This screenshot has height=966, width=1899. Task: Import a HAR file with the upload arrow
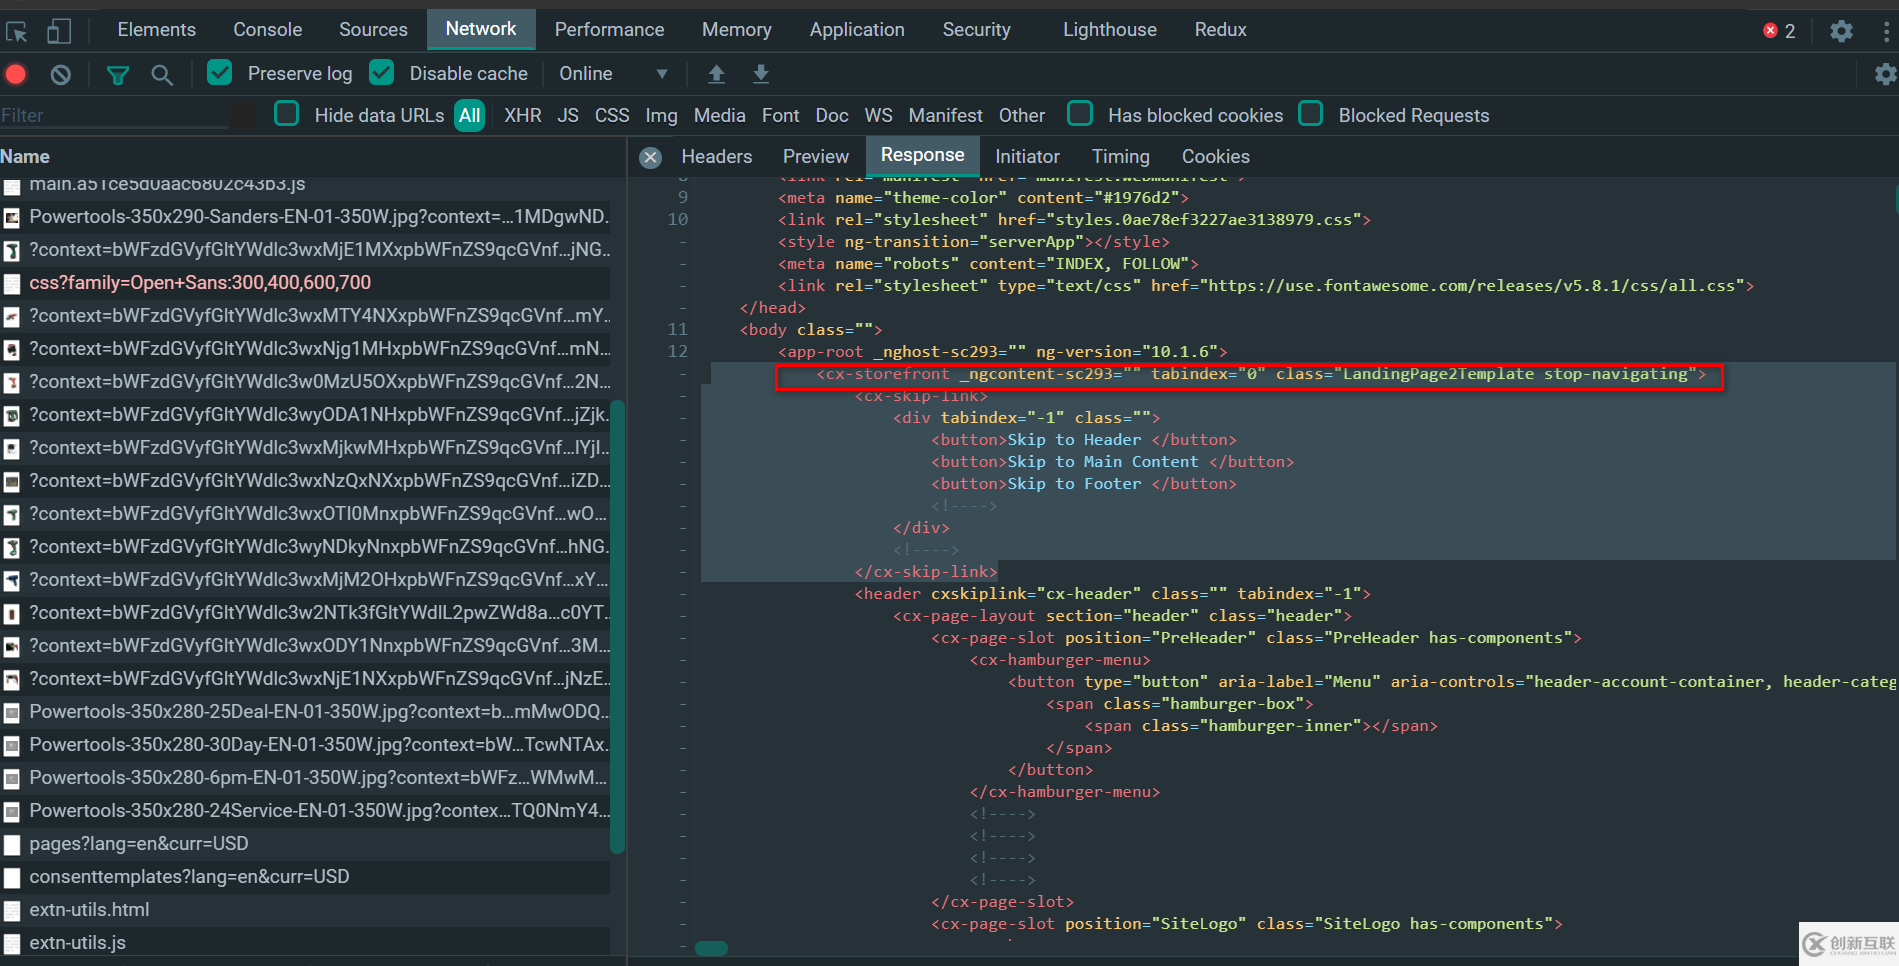click(x=716, y=74)
